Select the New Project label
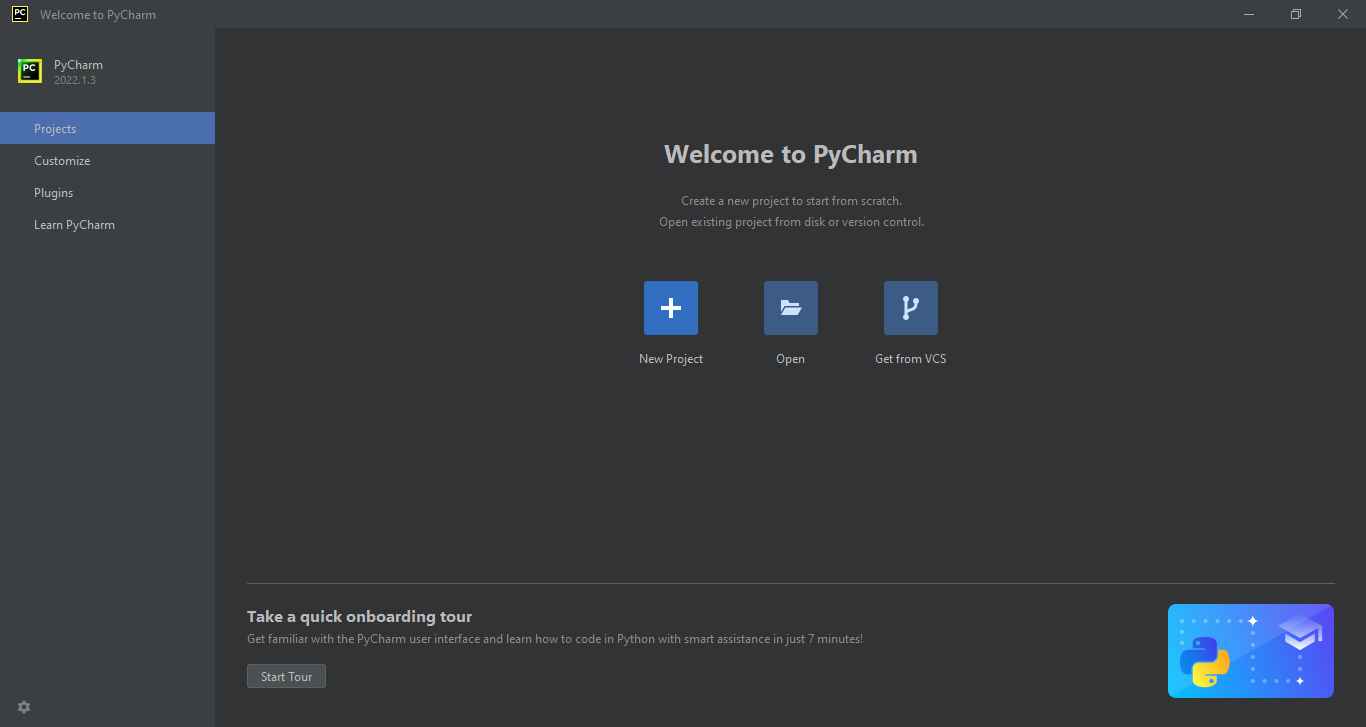 coord(670,358)
